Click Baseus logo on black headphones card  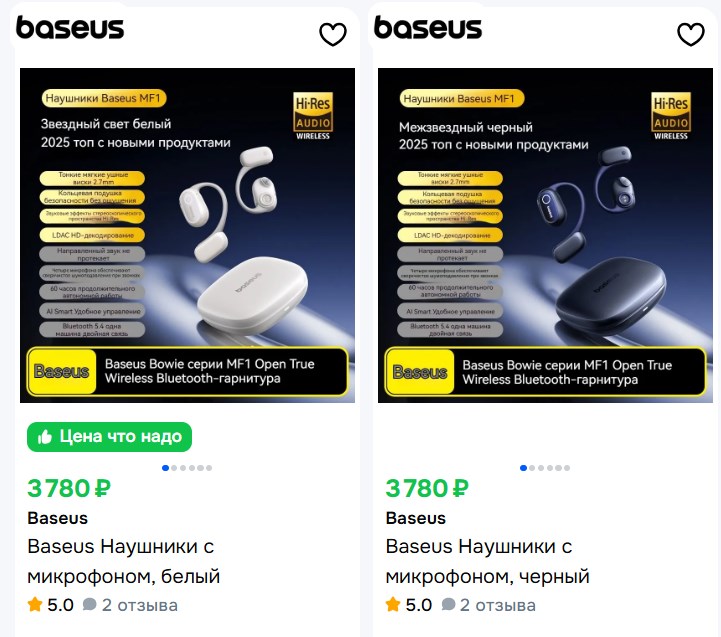pyautogui.click(x=428, y=28)
